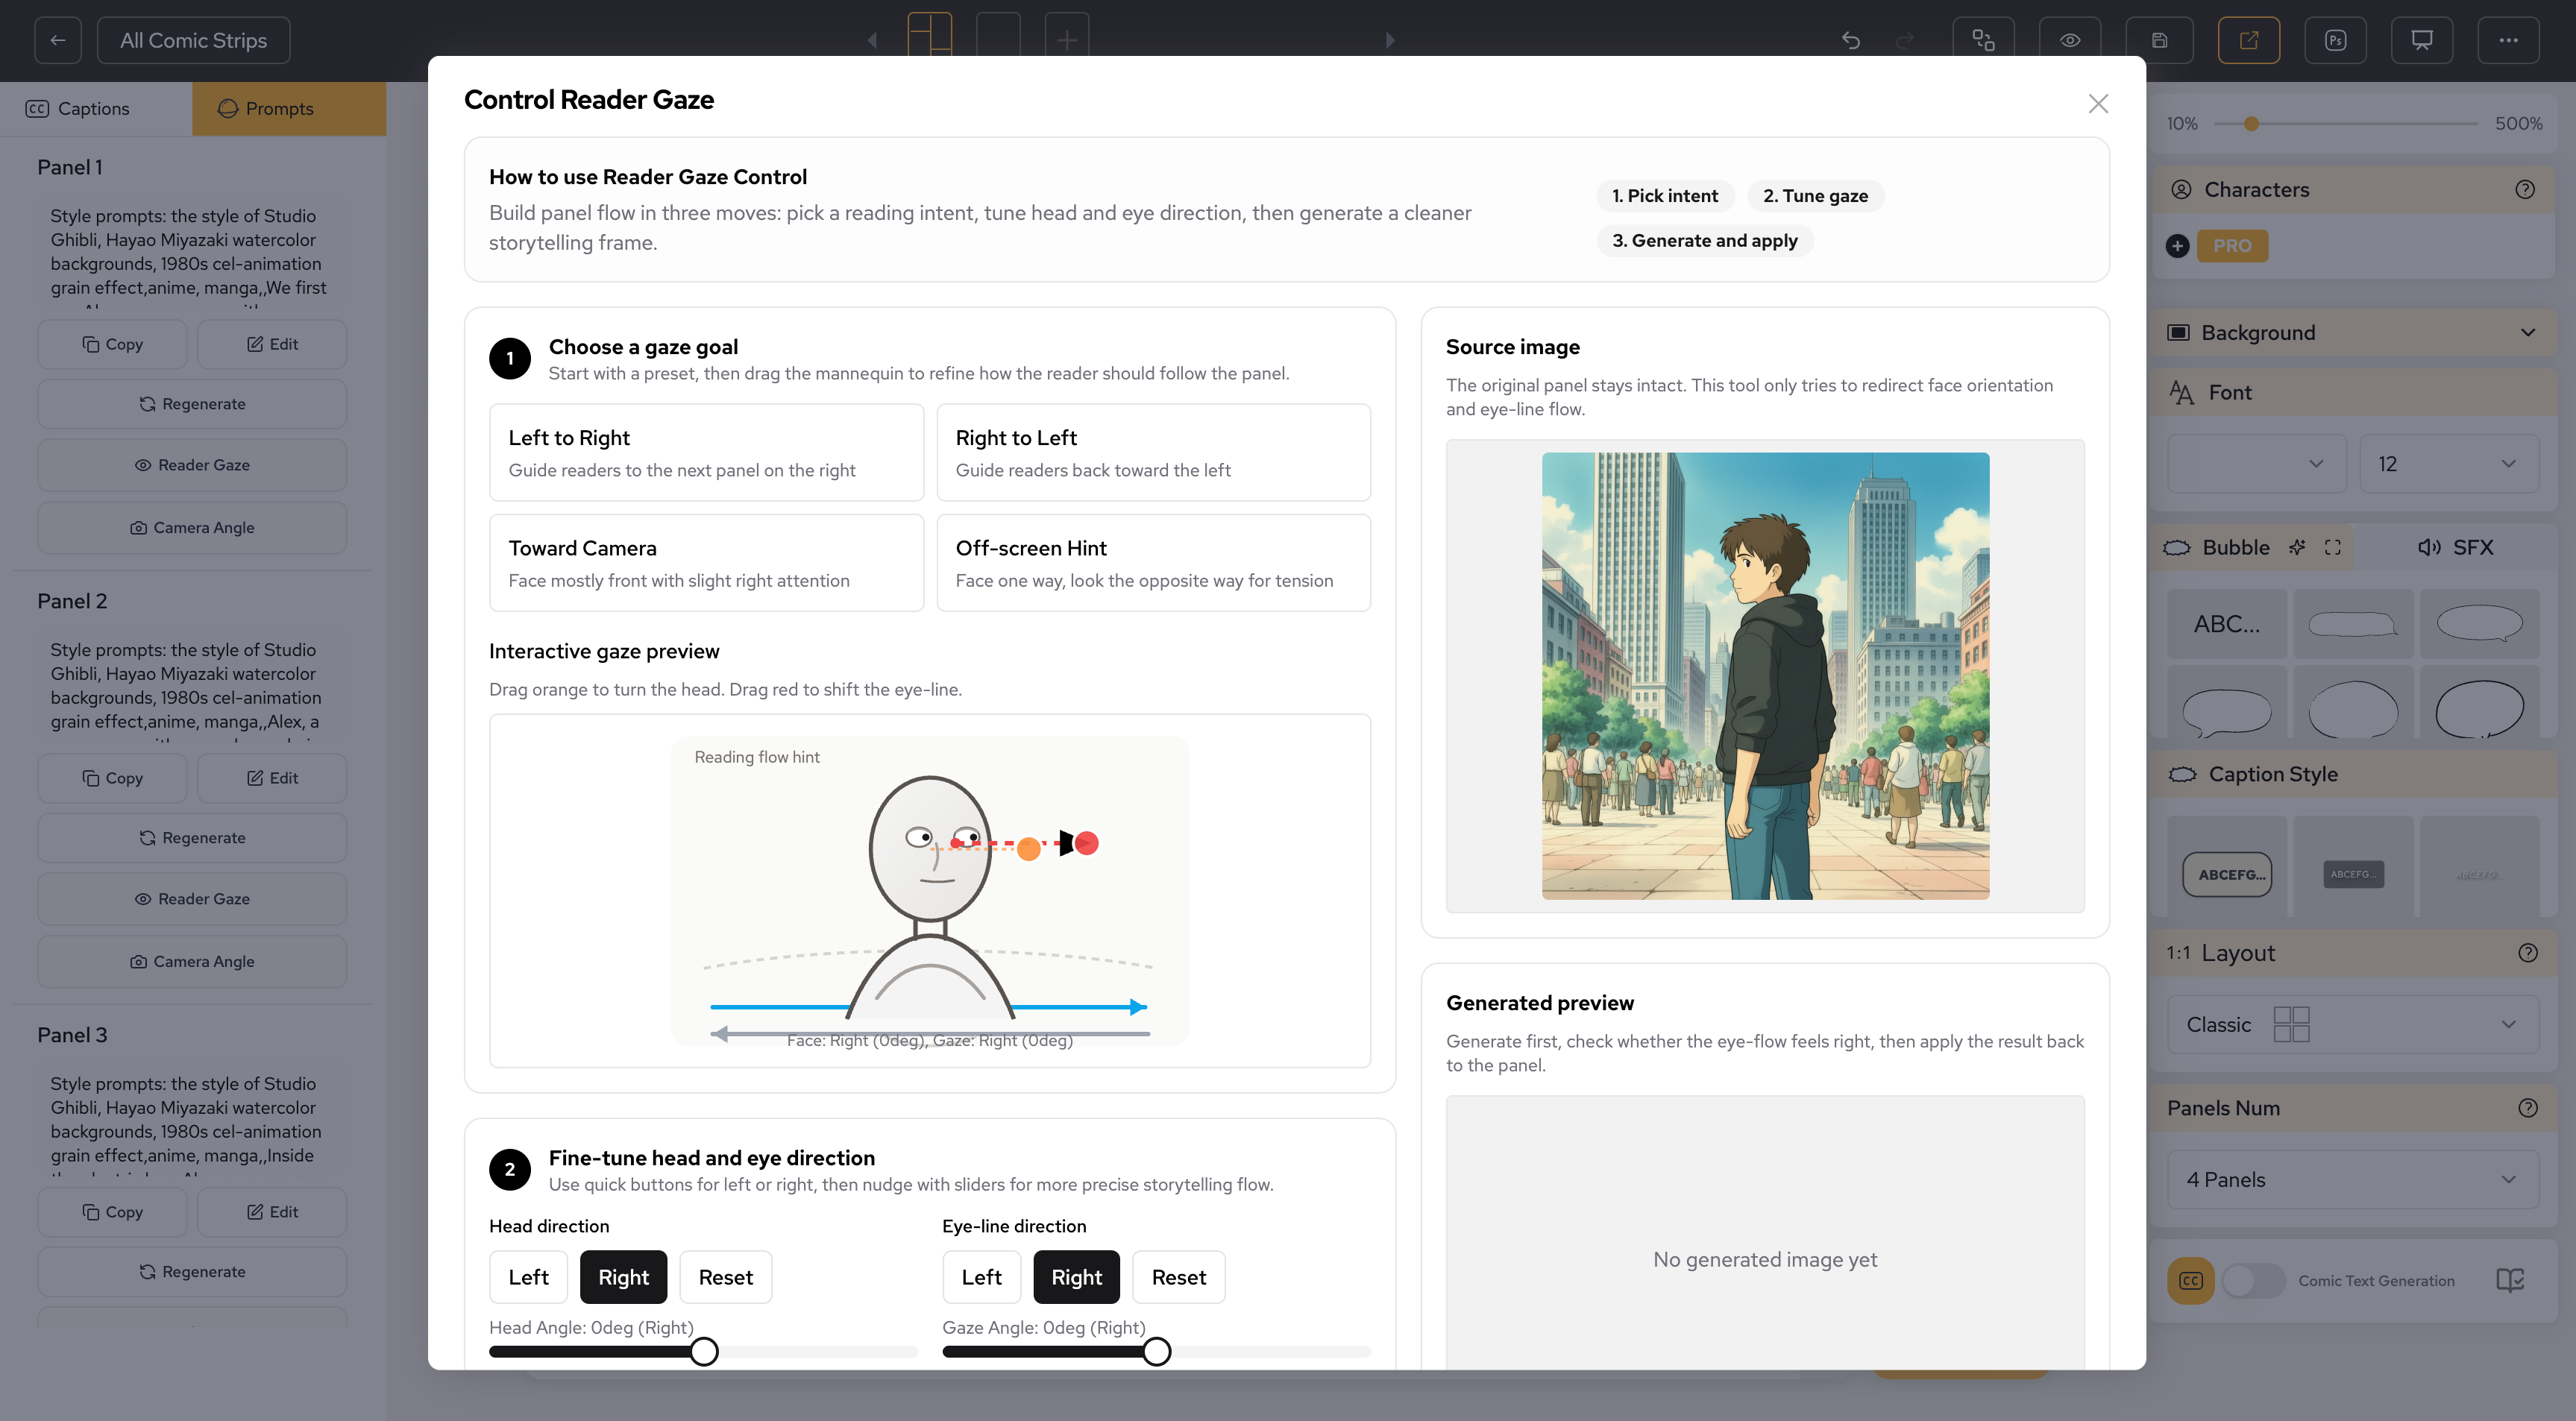Click Regenerate under Panel 1
This screenshot has width=2576, height=1421.
click(192, 404)
